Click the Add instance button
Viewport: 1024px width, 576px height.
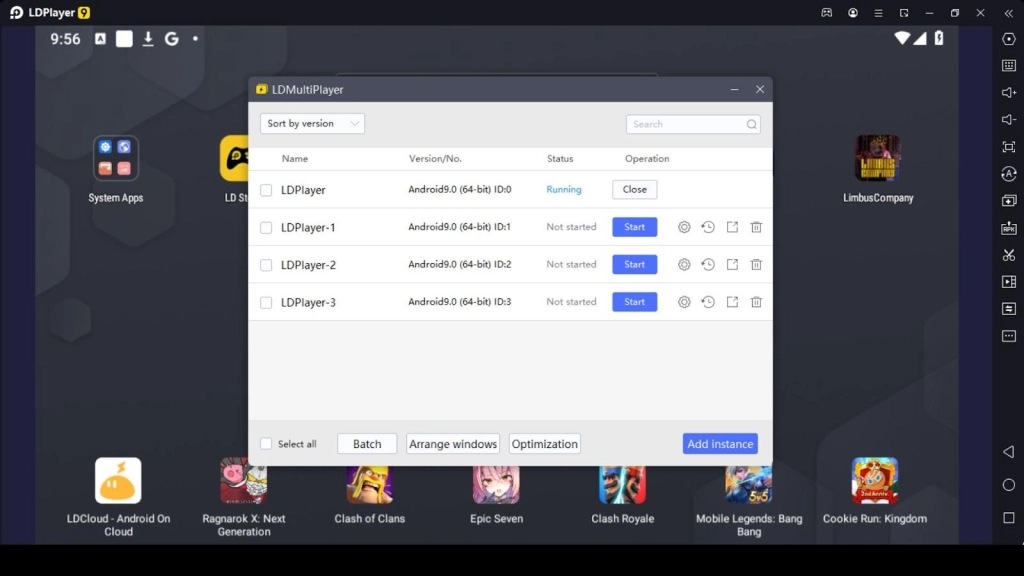(720, 444)
